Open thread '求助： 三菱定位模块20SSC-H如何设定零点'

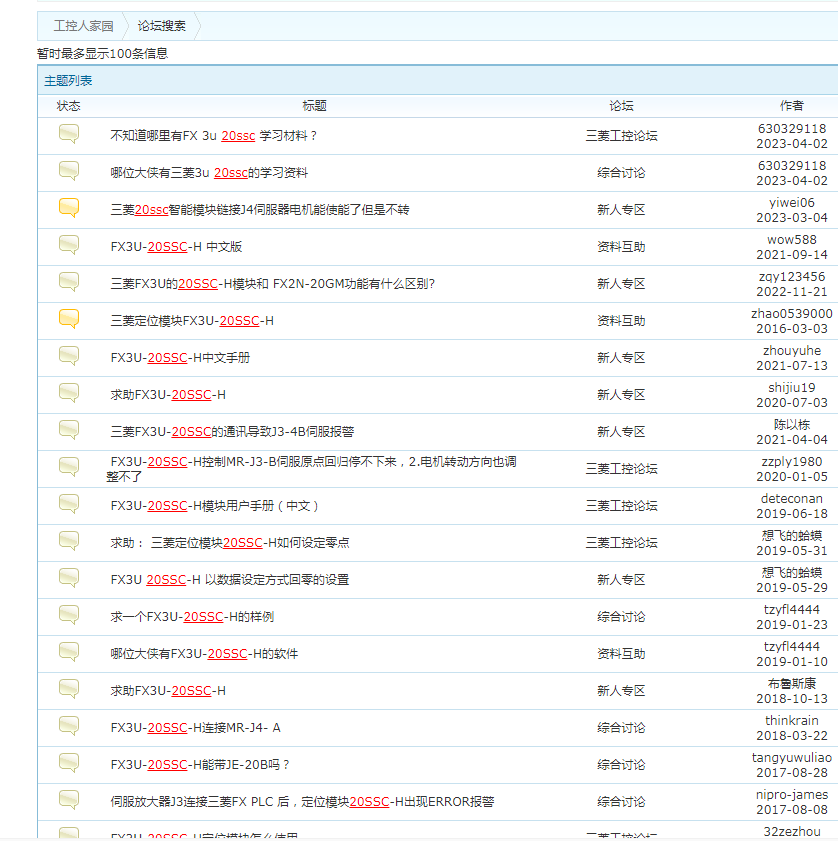pos(230,543)
